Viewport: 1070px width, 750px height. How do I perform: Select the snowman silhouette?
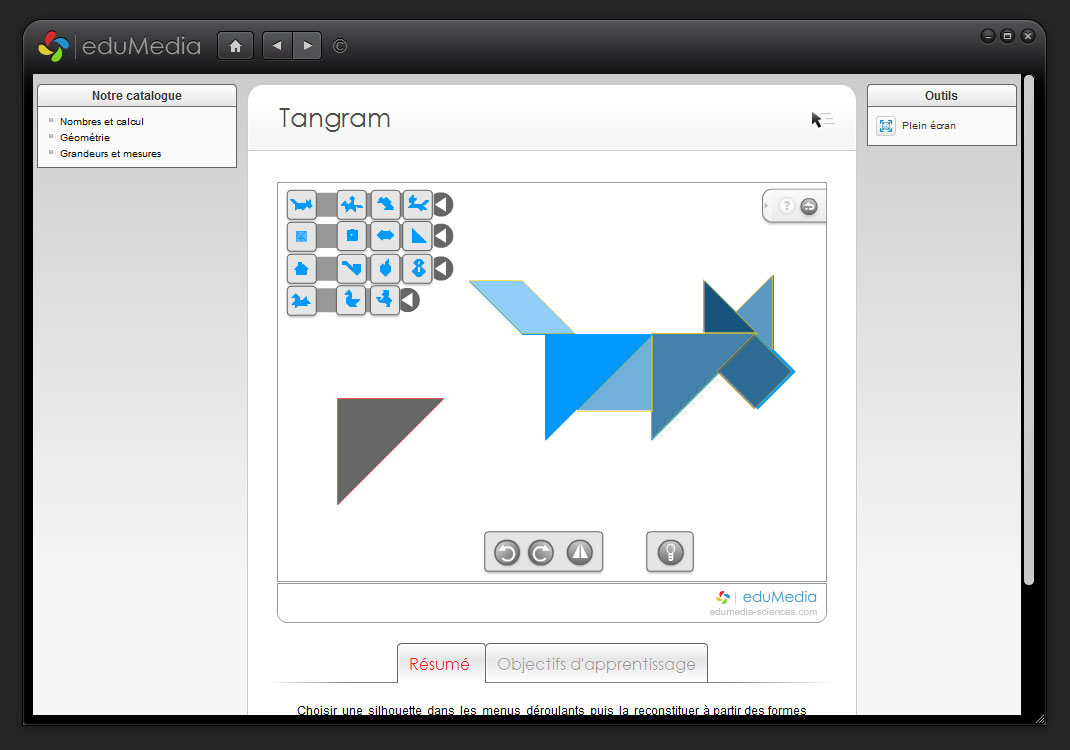coord(417,268)
